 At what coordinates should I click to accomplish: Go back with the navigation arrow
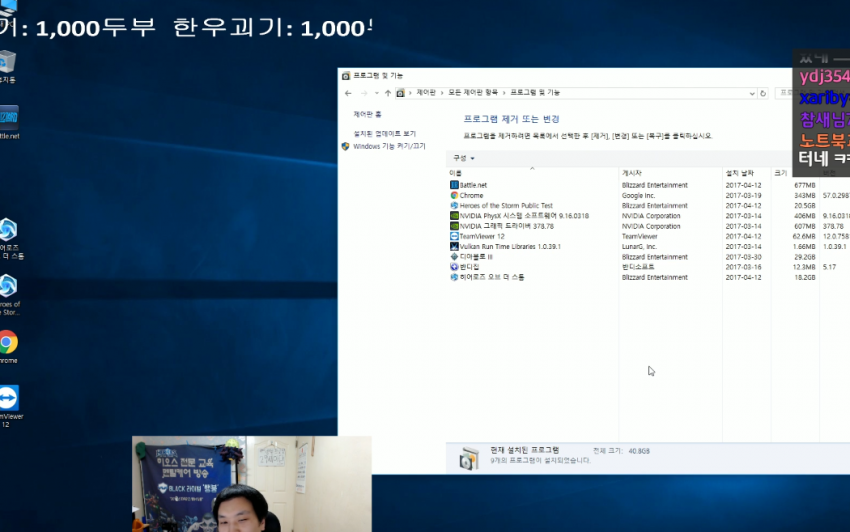tap(348, 93)
